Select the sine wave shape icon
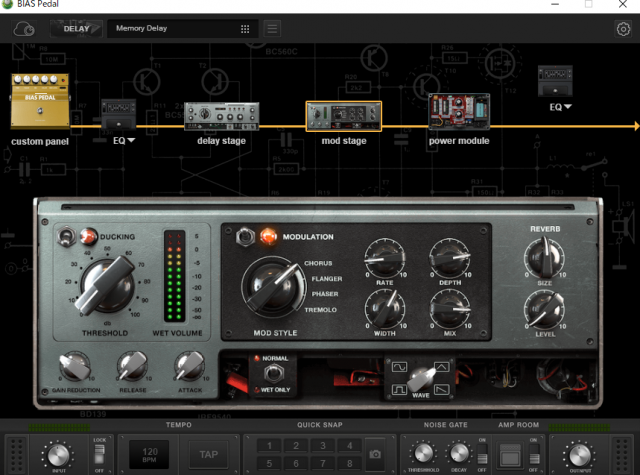Screen dimensions: 640x475 point(399,366)
